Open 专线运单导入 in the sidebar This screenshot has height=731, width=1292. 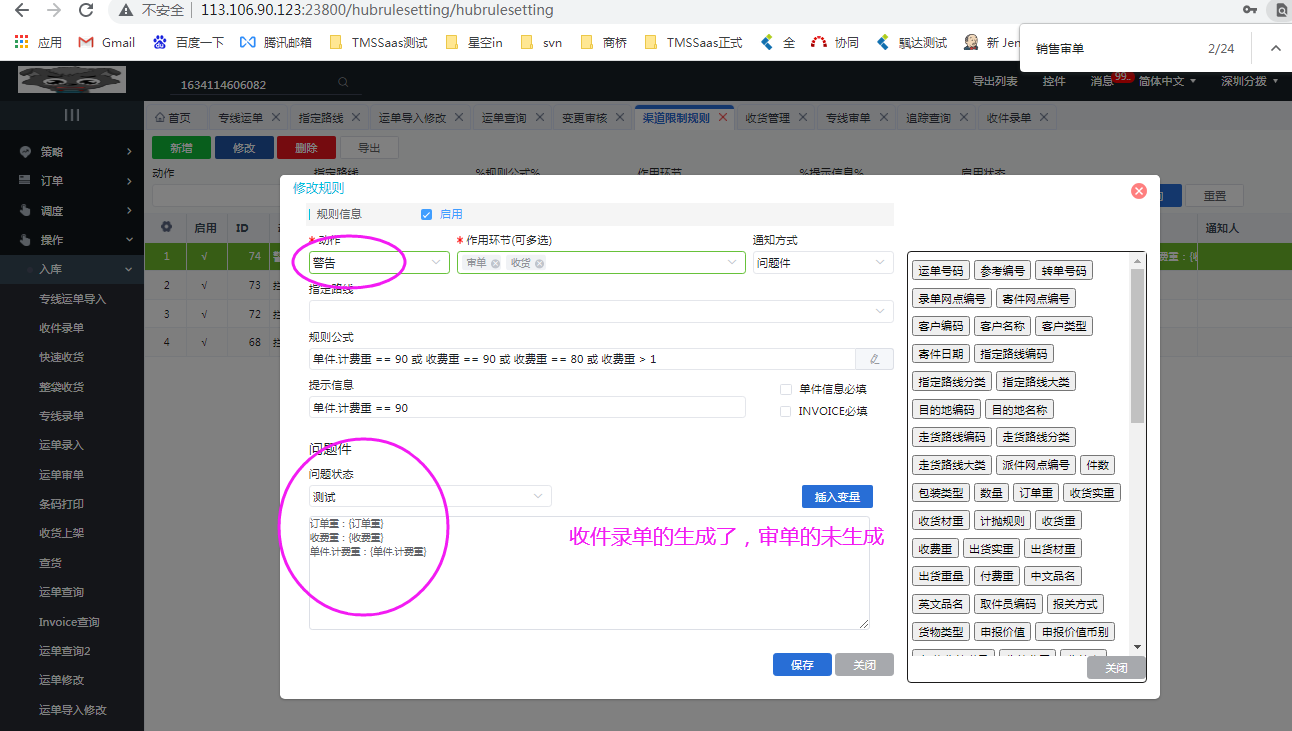pyautogui.click(x=72, y=299)
